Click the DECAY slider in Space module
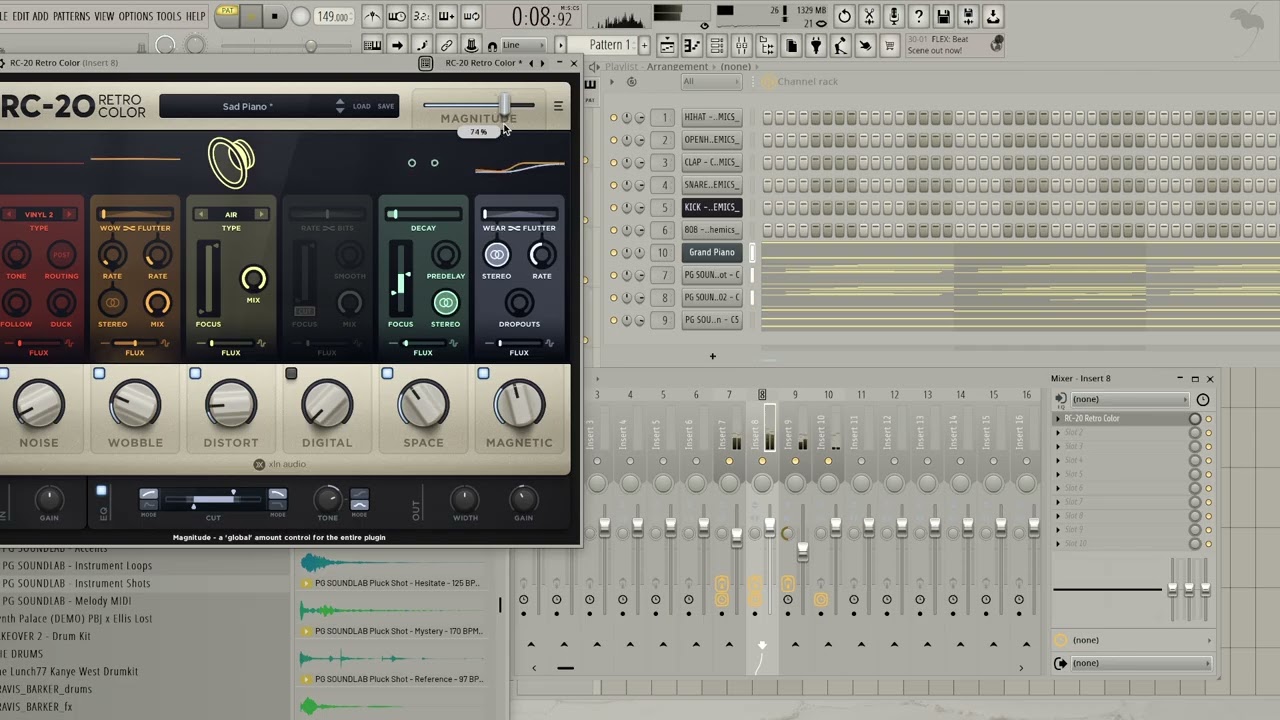Viewport: 1280px width, 720px height. click(423, 214)
